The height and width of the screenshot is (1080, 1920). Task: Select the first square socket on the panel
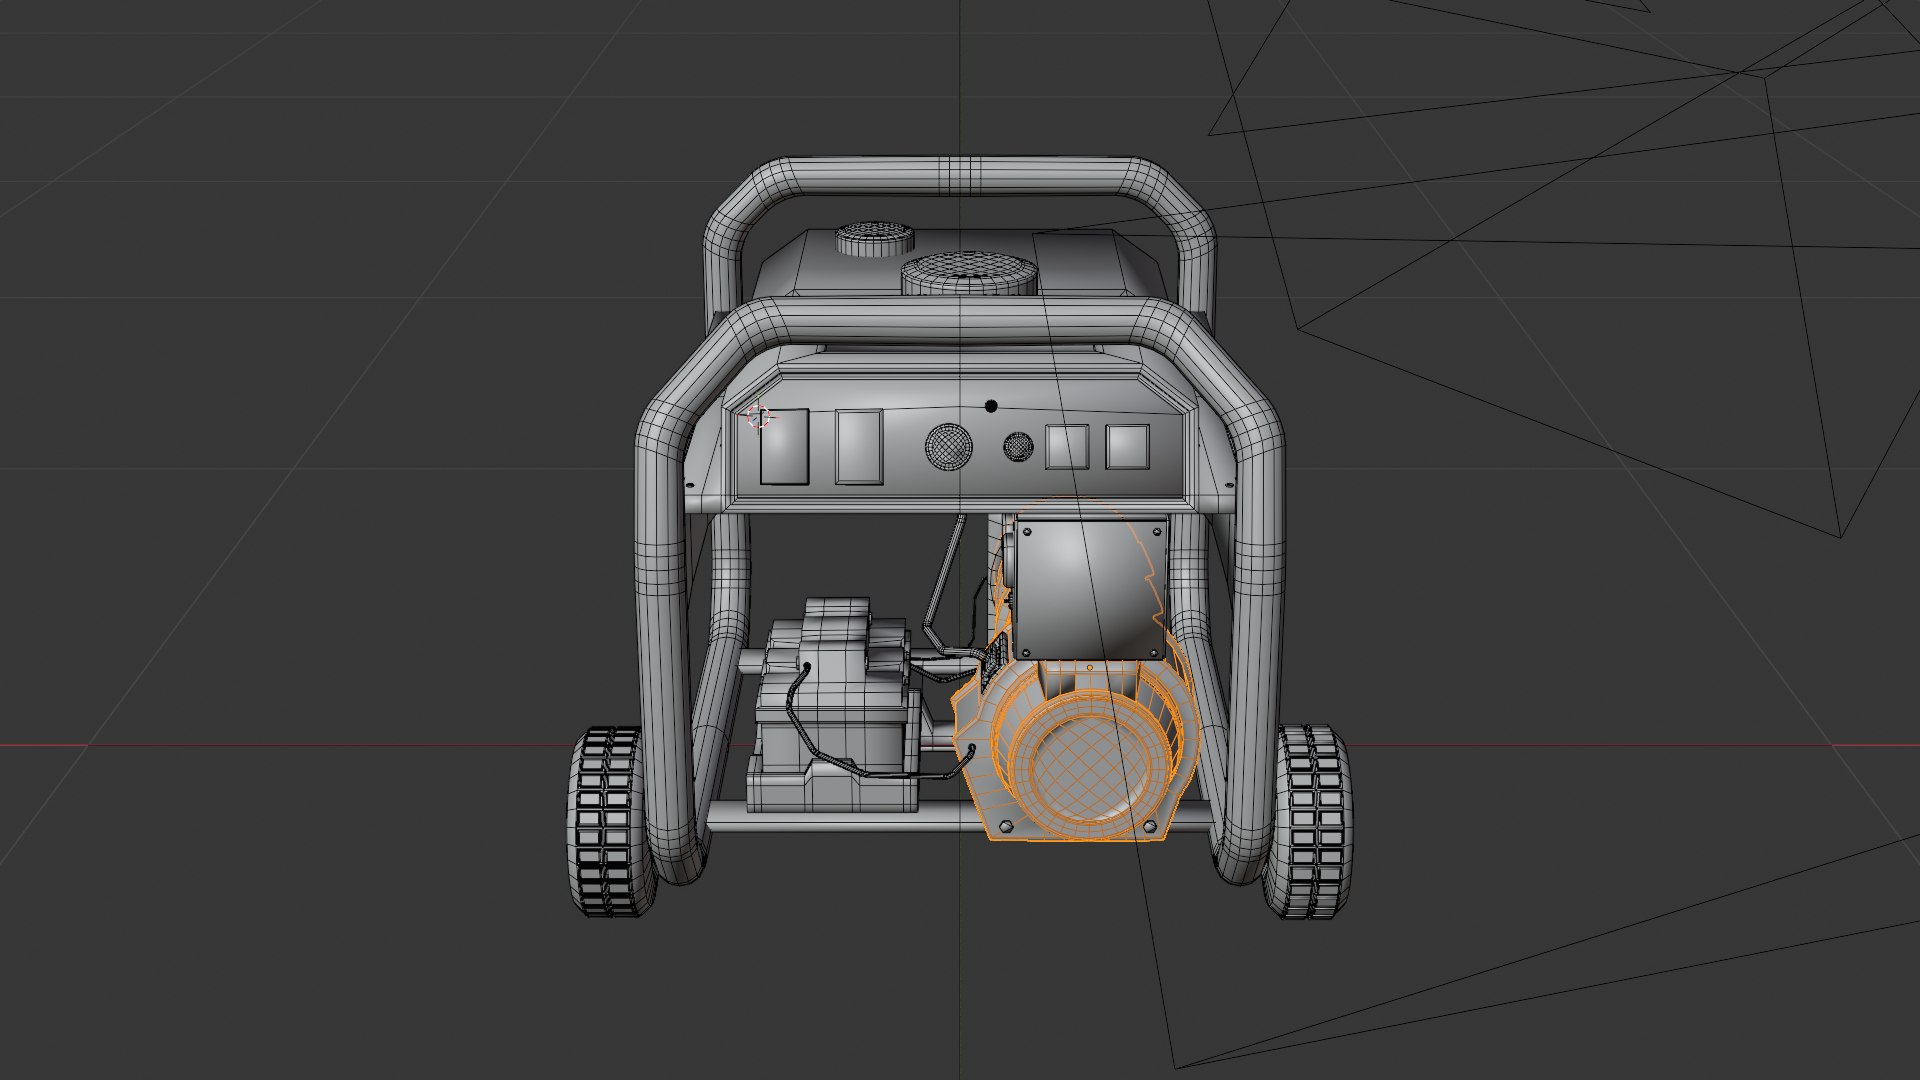(1067, 446)
